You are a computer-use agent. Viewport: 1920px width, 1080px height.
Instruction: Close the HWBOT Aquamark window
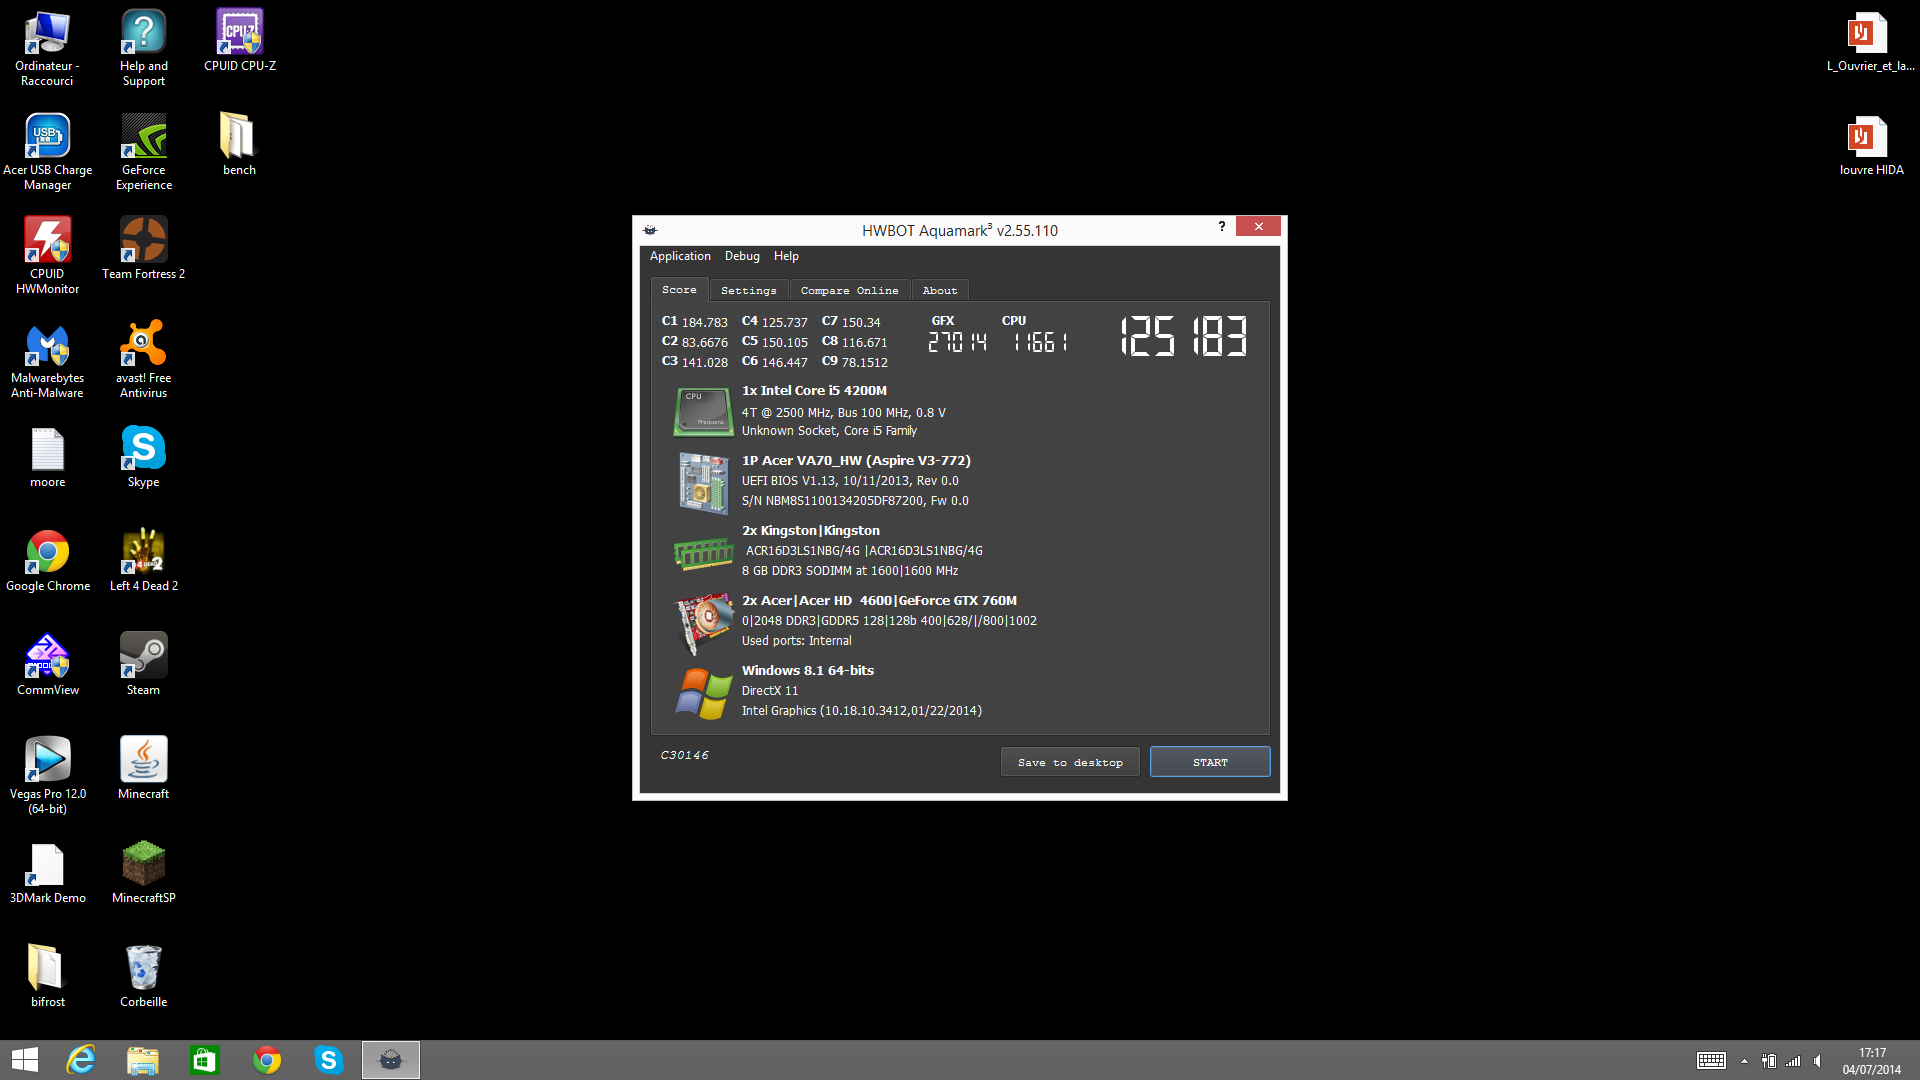pos(1258,227)
